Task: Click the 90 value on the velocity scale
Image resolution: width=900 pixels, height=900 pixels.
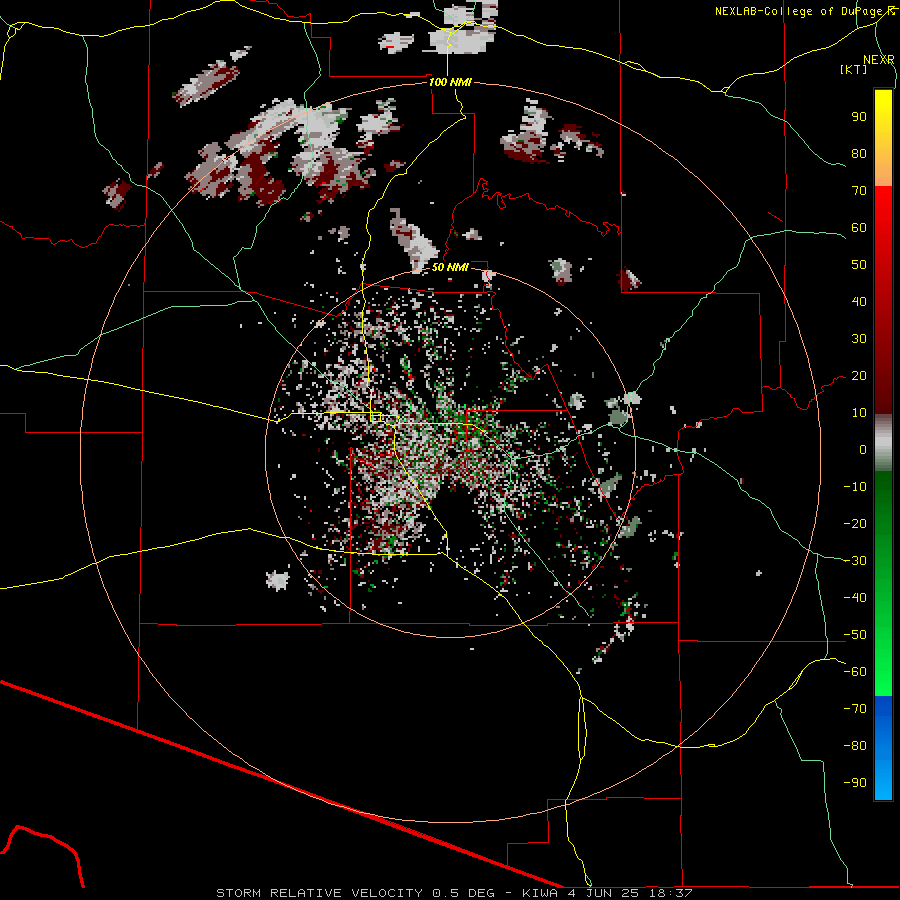Action: click(x=859, y=117)
